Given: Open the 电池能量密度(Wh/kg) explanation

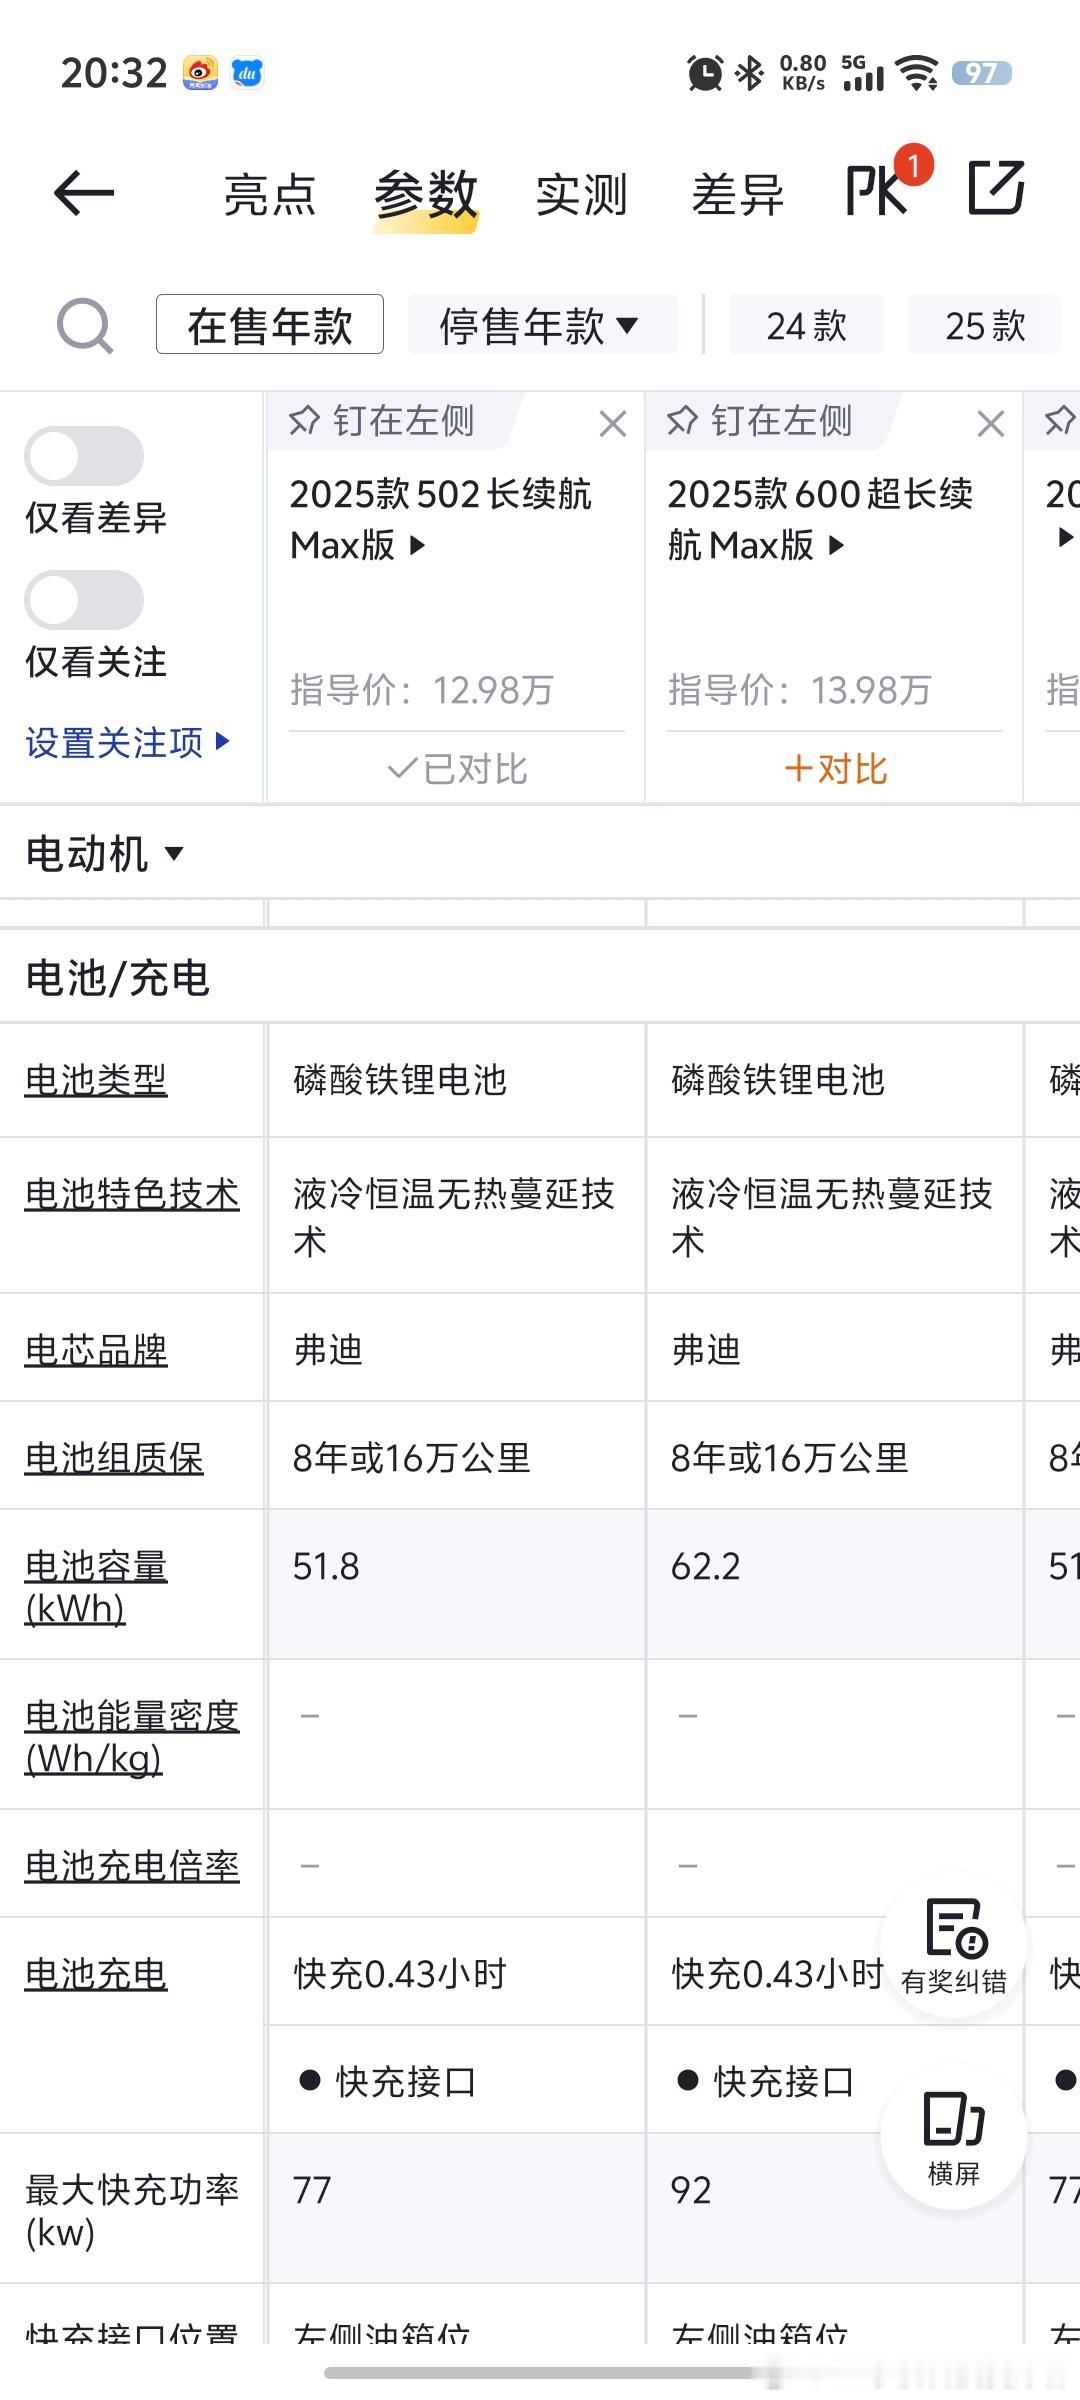Looking at the screenshot, I should 132,1737.
